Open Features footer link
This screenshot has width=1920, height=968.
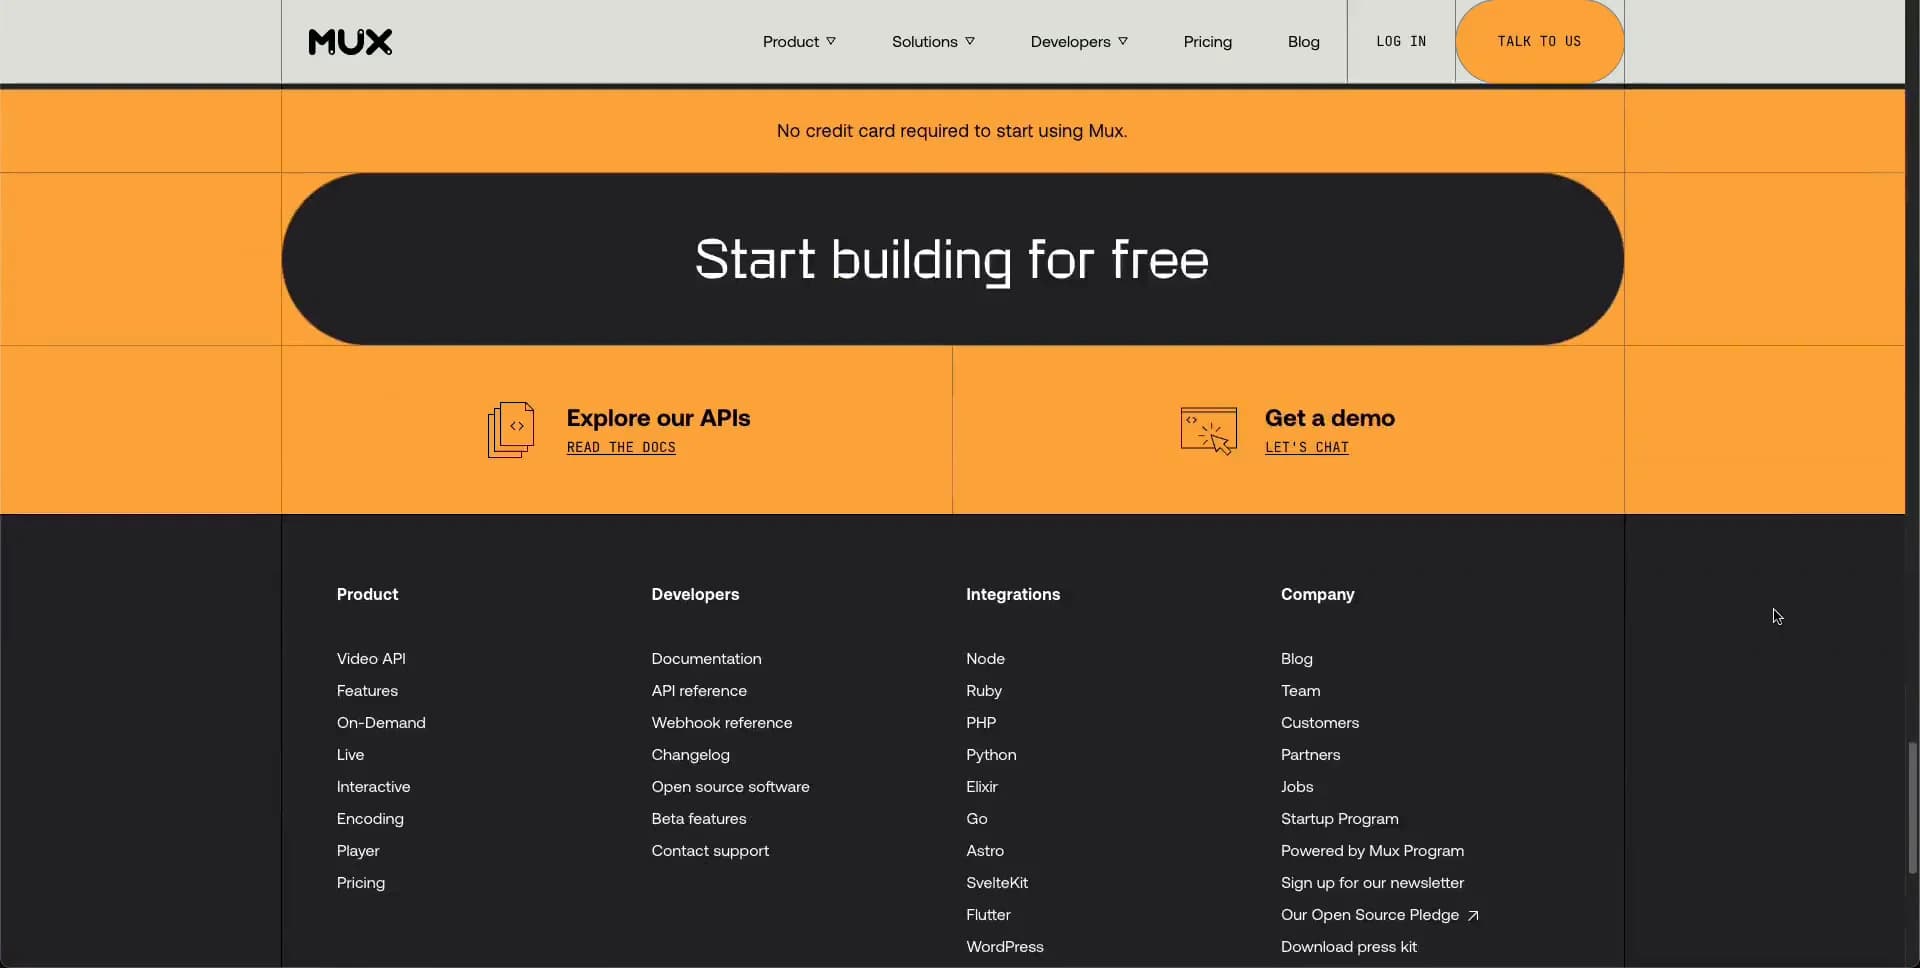[x=367, y=691]
